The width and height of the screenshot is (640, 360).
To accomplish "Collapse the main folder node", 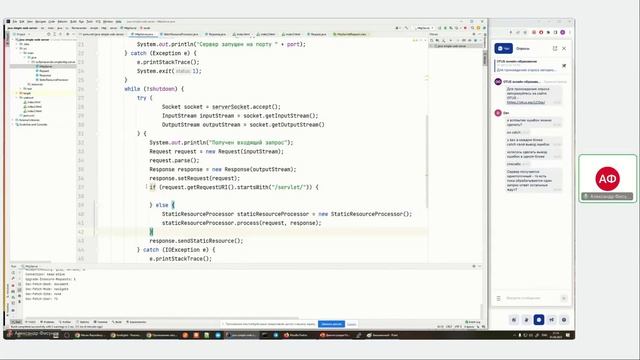I will click(x=21, y=53).
